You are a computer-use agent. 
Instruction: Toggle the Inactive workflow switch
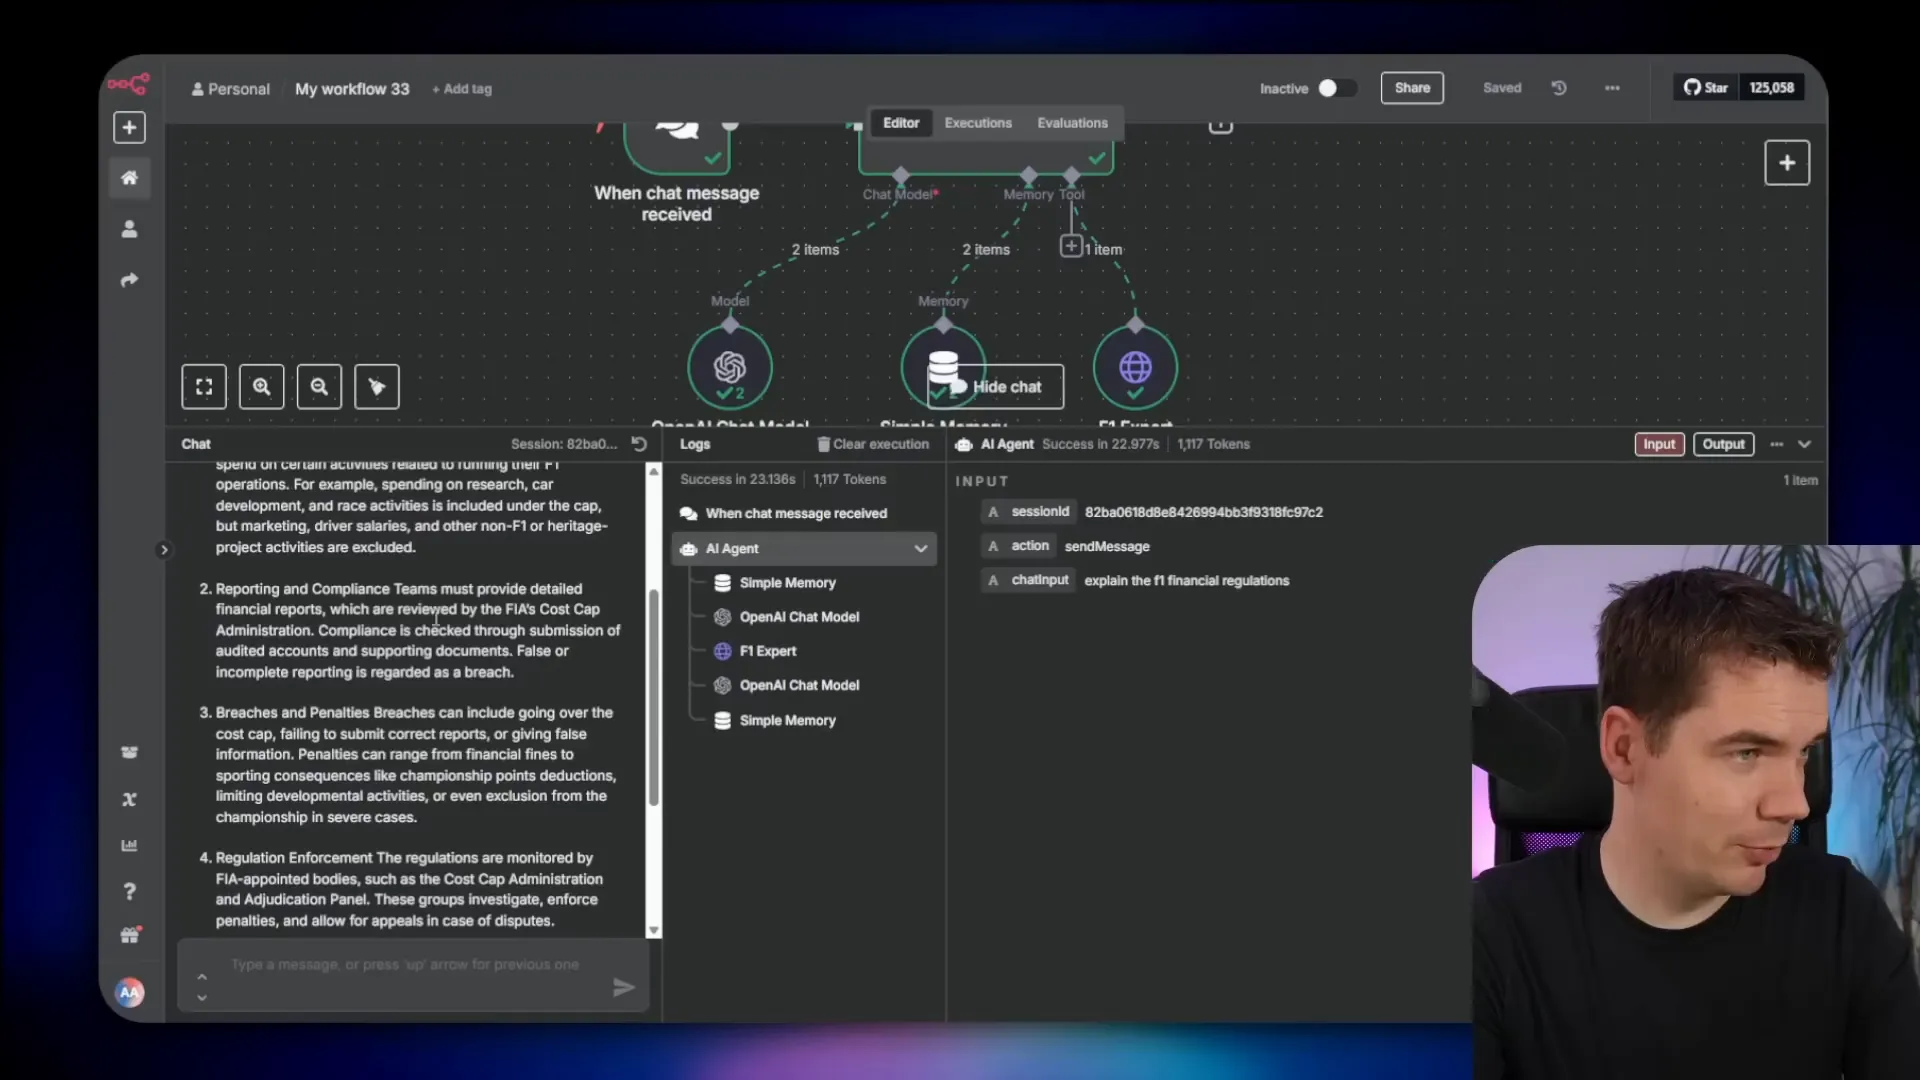coord(1336,88)
